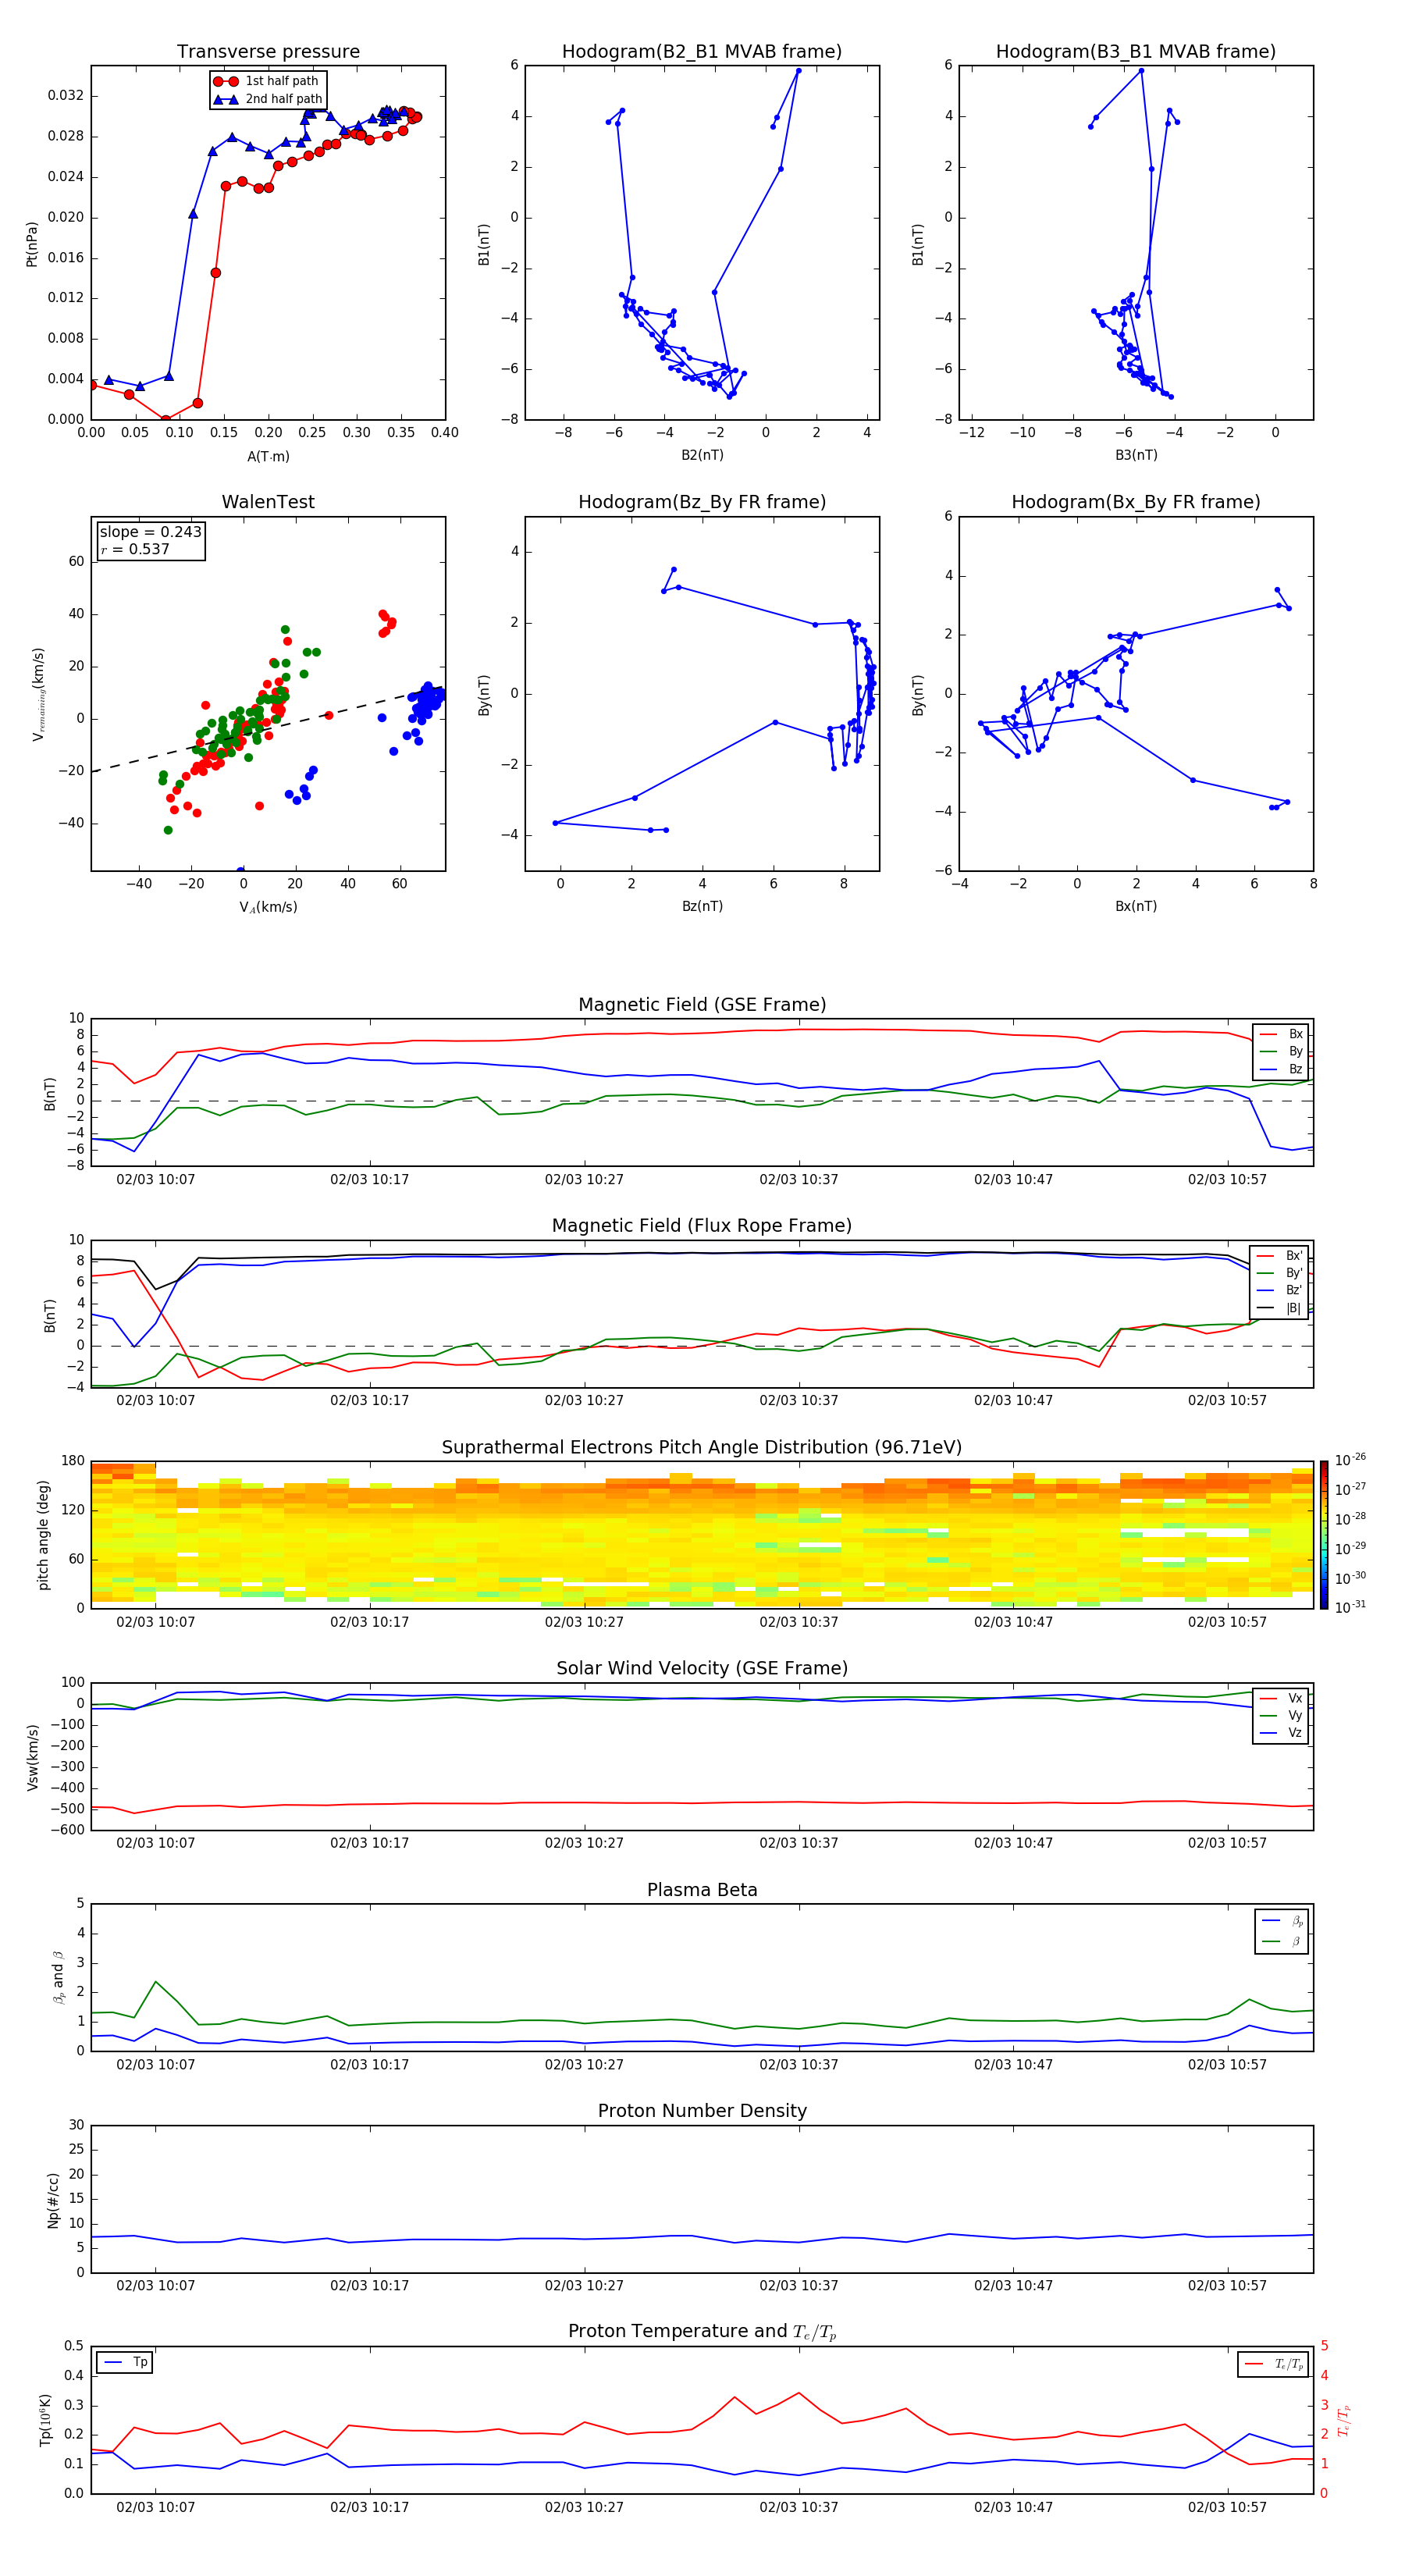Image resolution: width=1405 pixels, height=2576 pixels.
Task: Click the WalenTest plot title
Action: pyautogui.click(x=268, y=502)
